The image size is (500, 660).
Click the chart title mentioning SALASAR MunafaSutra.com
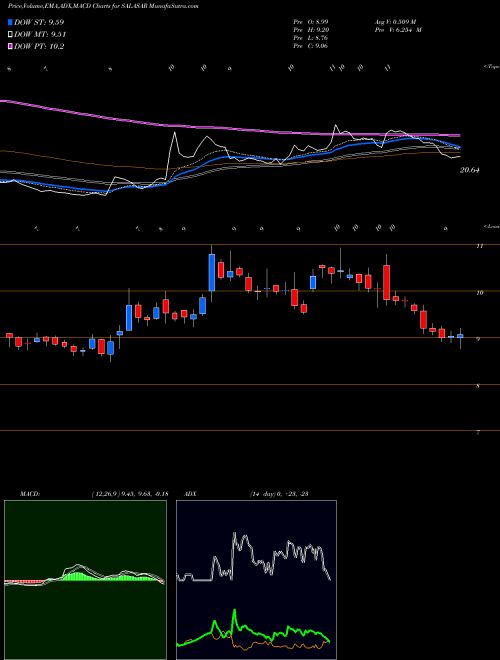click(x=104, y=6)
